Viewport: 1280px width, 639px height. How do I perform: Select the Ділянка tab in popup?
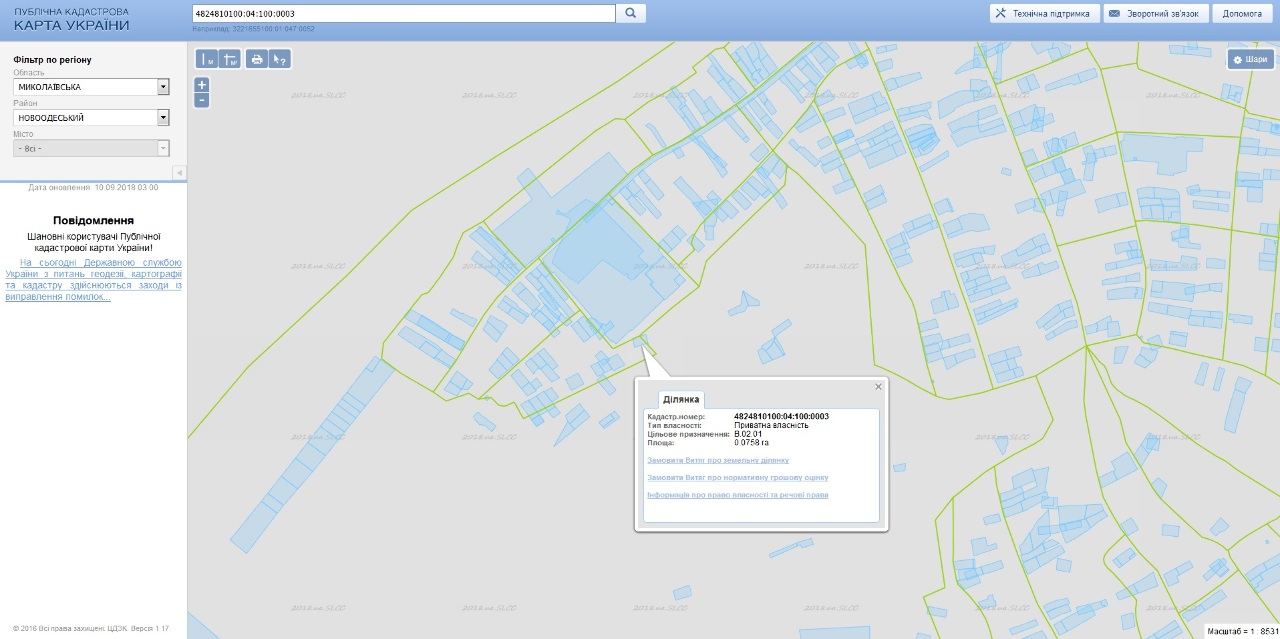681,399
